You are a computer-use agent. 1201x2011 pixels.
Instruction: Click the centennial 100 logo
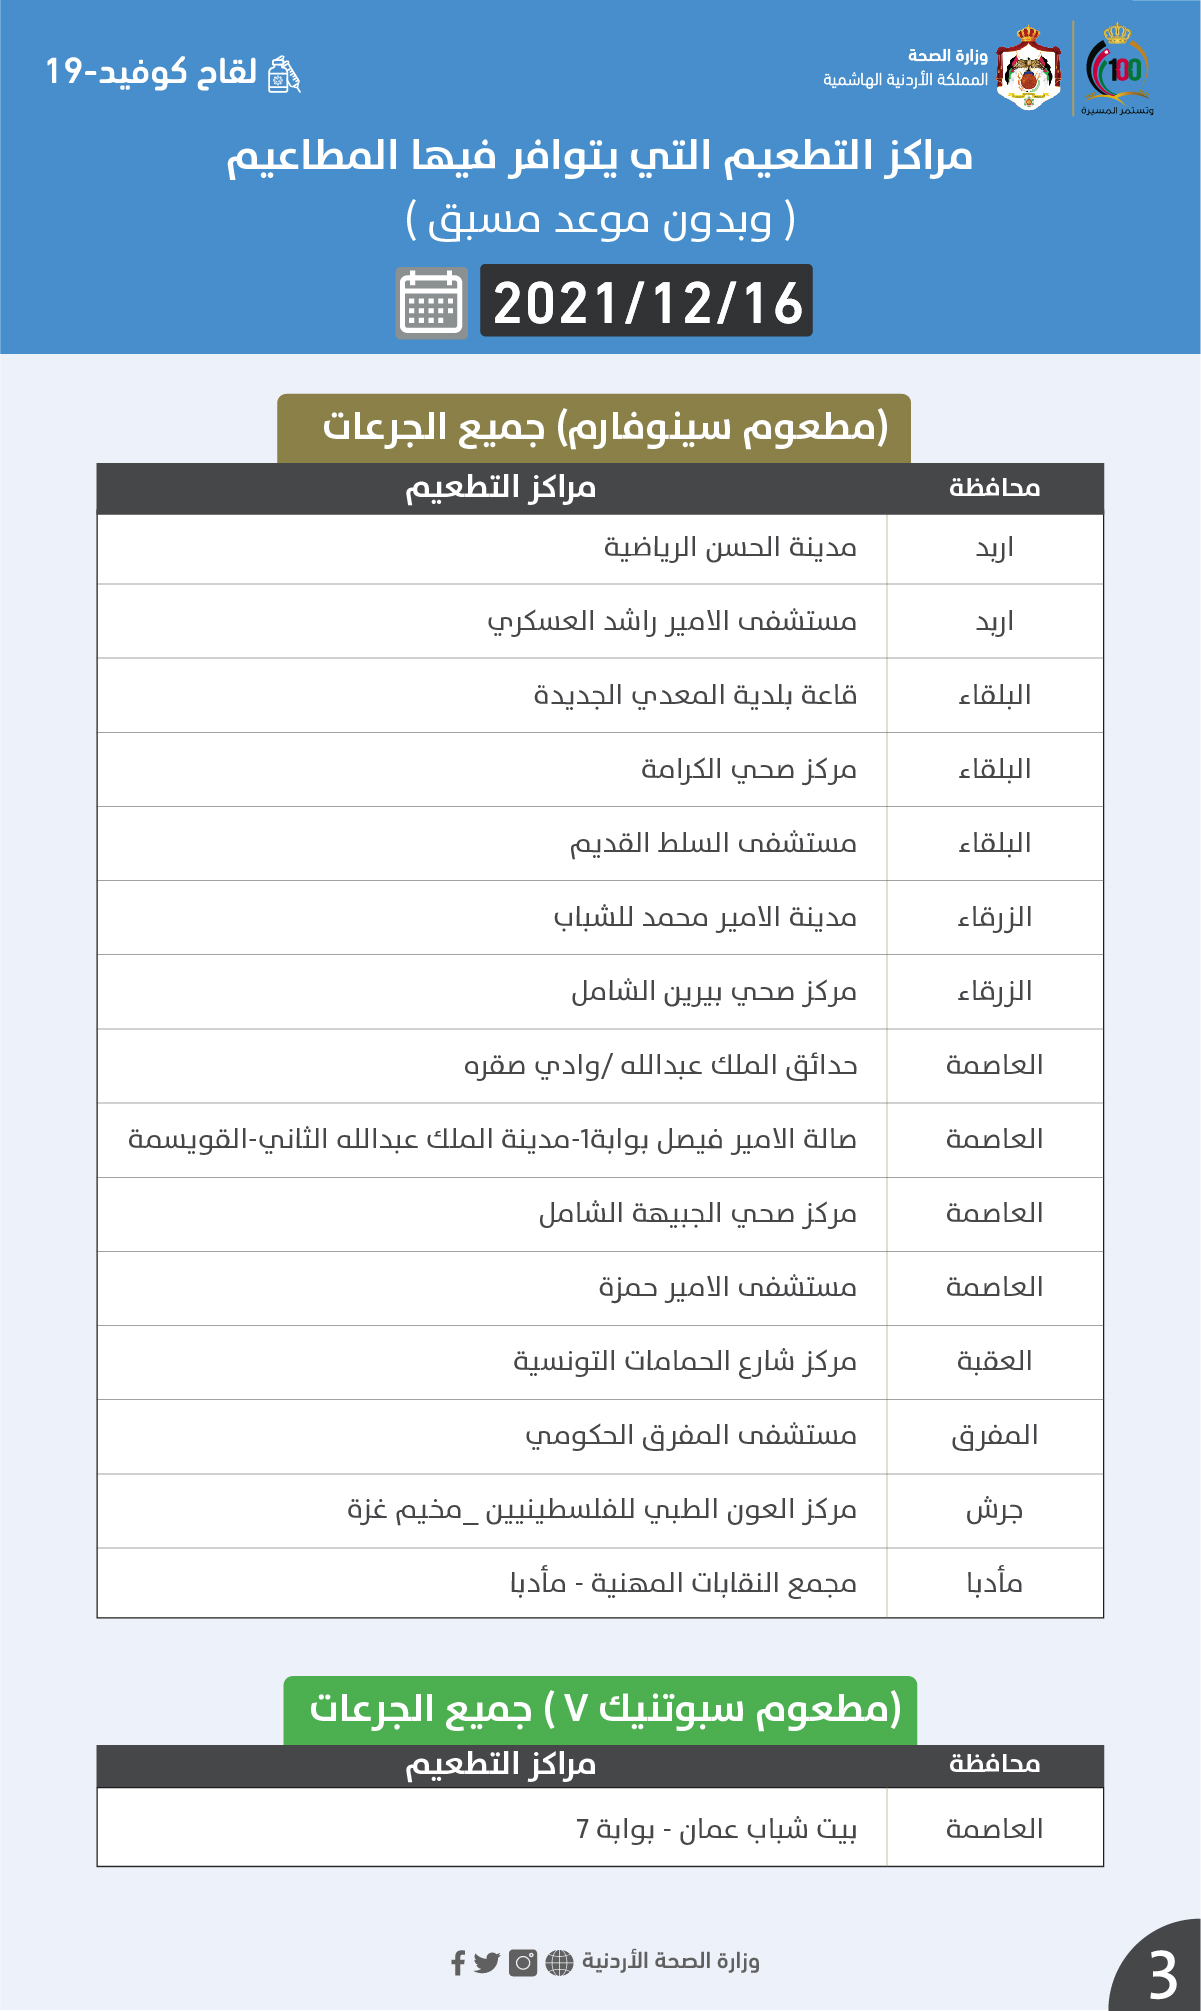(x=1118, y=70)
